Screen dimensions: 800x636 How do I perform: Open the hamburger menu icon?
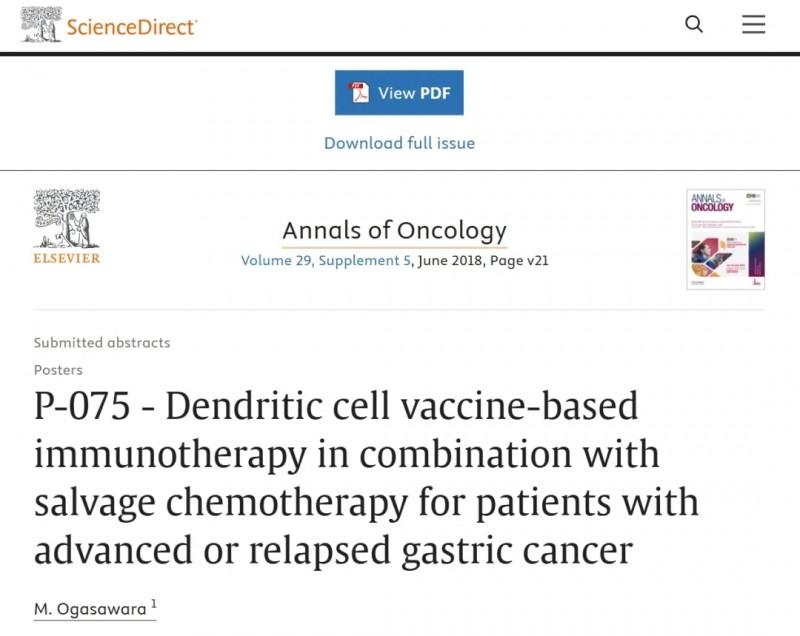click(753, 24)
